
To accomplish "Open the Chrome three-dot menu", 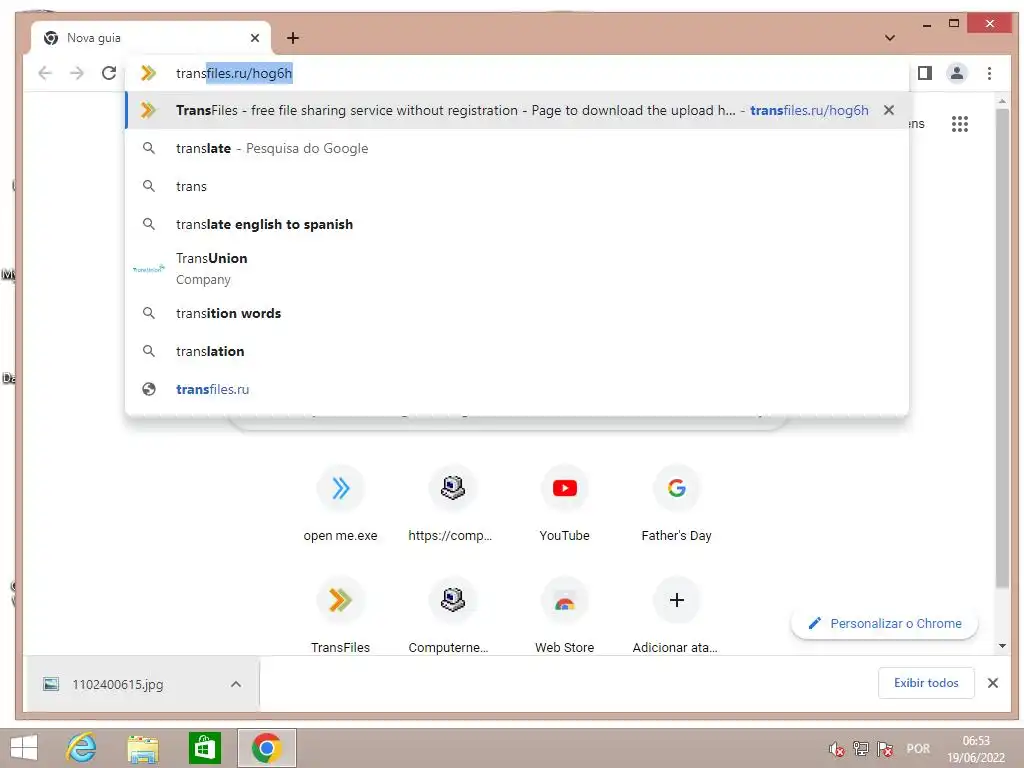I will [989, 73].
